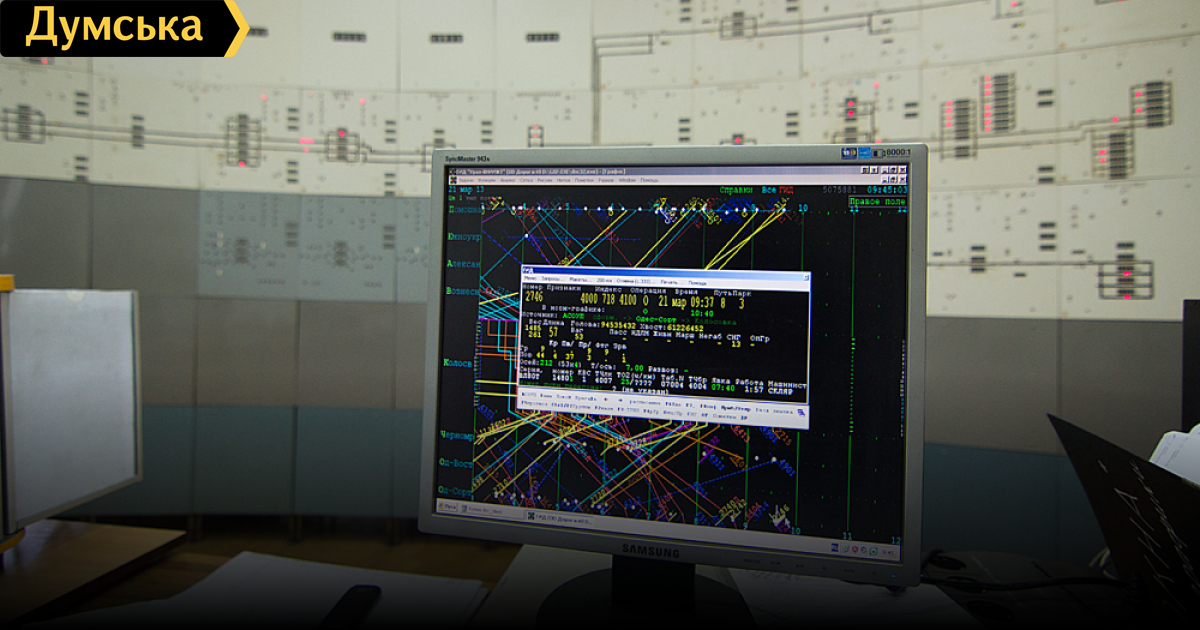Click the Справки label in top bar

coord(737,190)
